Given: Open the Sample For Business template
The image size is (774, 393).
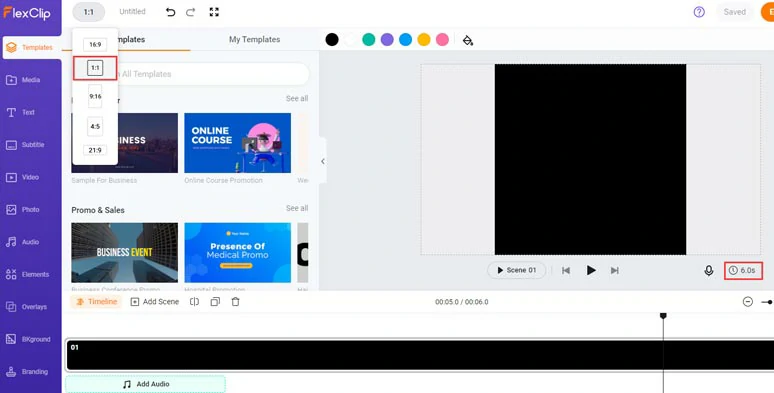Looking at the screenshot, I should coord(124,143).
